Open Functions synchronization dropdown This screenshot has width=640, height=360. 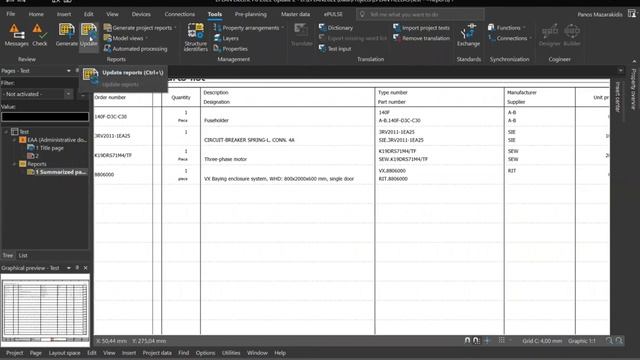524,28
